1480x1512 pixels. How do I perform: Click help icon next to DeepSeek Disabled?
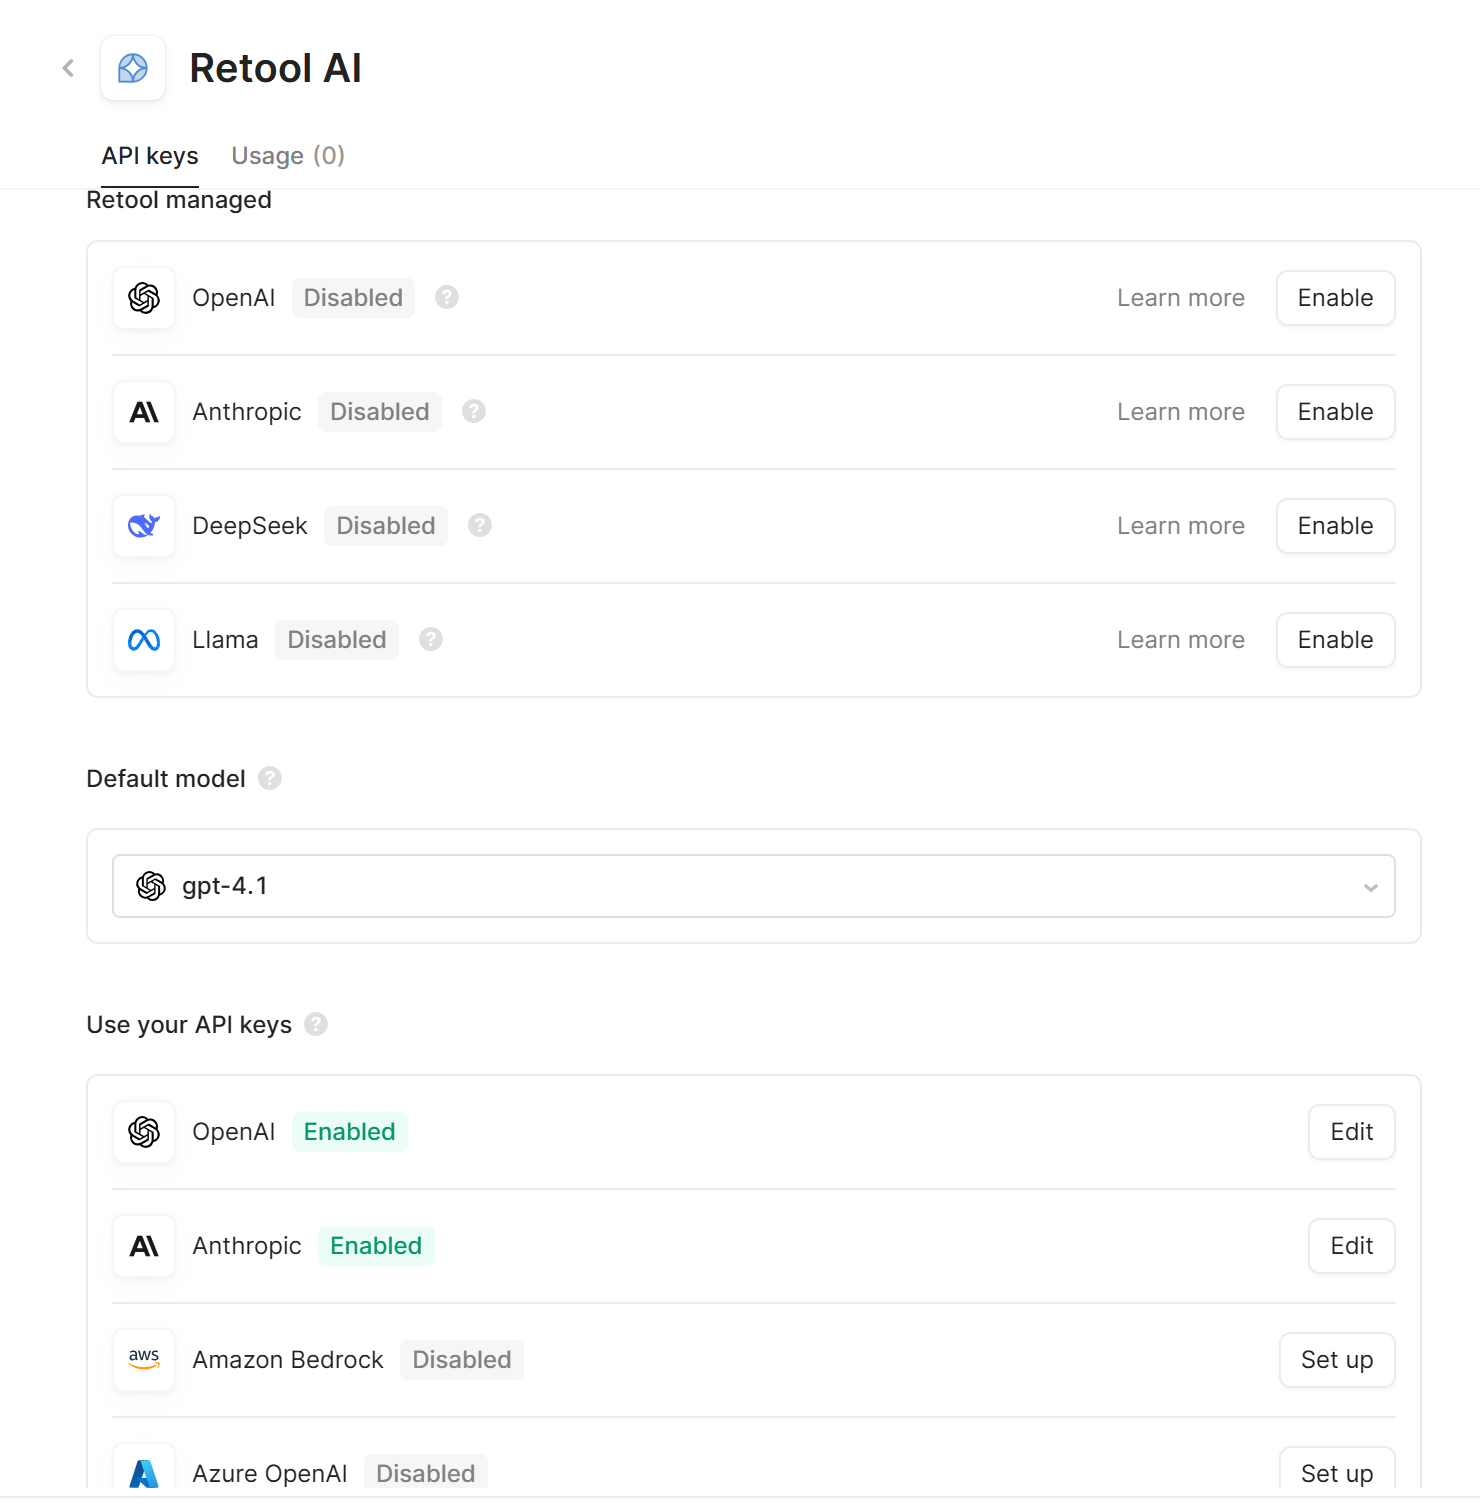(x=480, y=525)
